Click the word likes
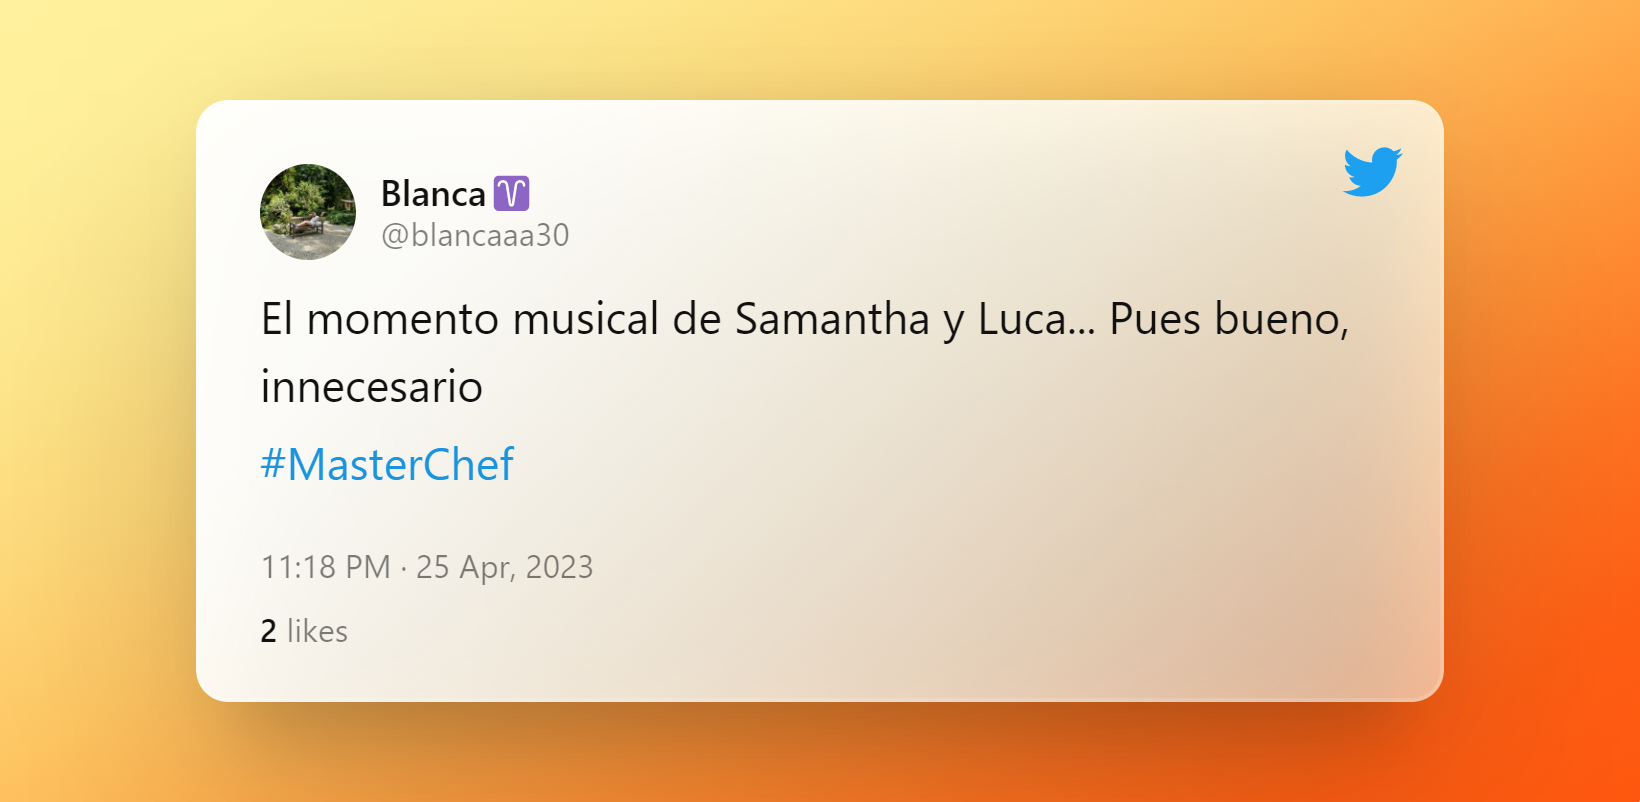Image resolution: width=1640 pixels, height=802 pixels. pos(317,632)
